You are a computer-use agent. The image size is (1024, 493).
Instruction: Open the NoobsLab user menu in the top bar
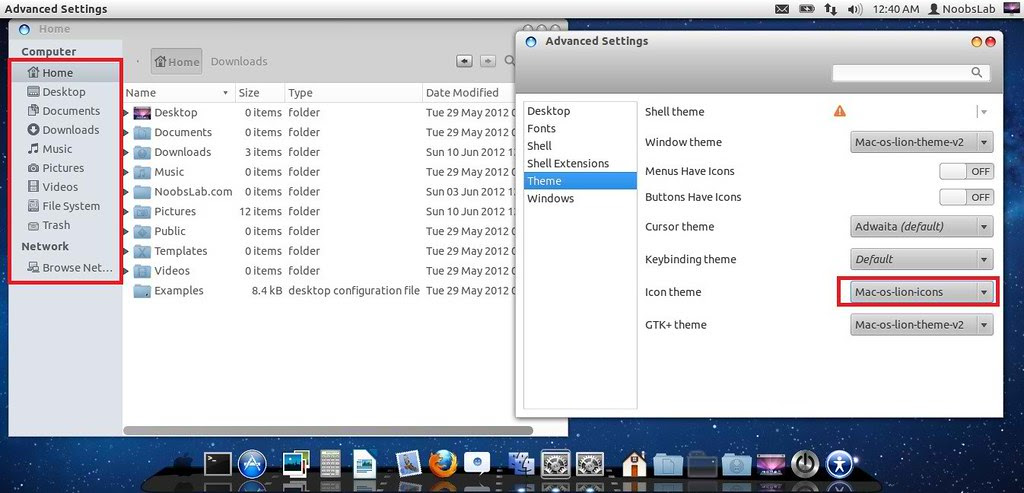coord(964,9)
